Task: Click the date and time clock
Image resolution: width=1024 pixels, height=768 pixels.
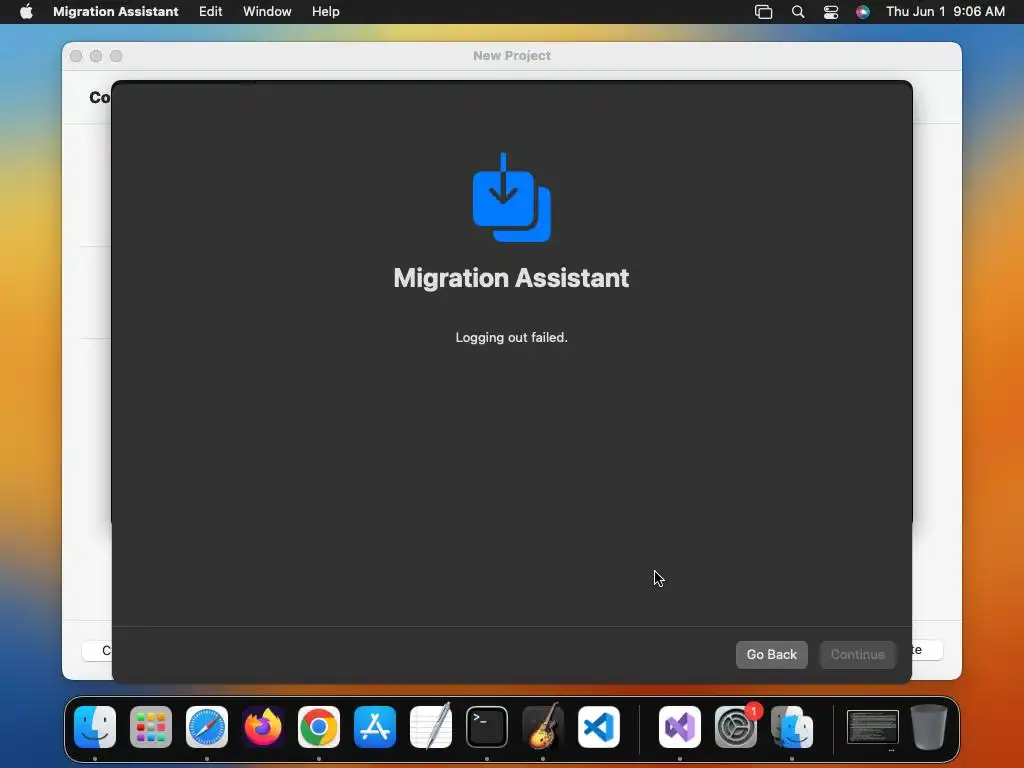Action: (x=945, y=12)
